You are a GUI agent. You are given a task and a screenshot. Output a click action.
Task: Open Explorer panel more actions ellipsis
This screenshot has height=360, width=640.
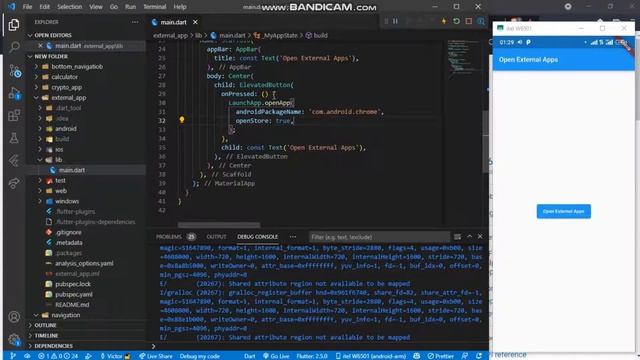pyautogui.click(x=135, y=22)
